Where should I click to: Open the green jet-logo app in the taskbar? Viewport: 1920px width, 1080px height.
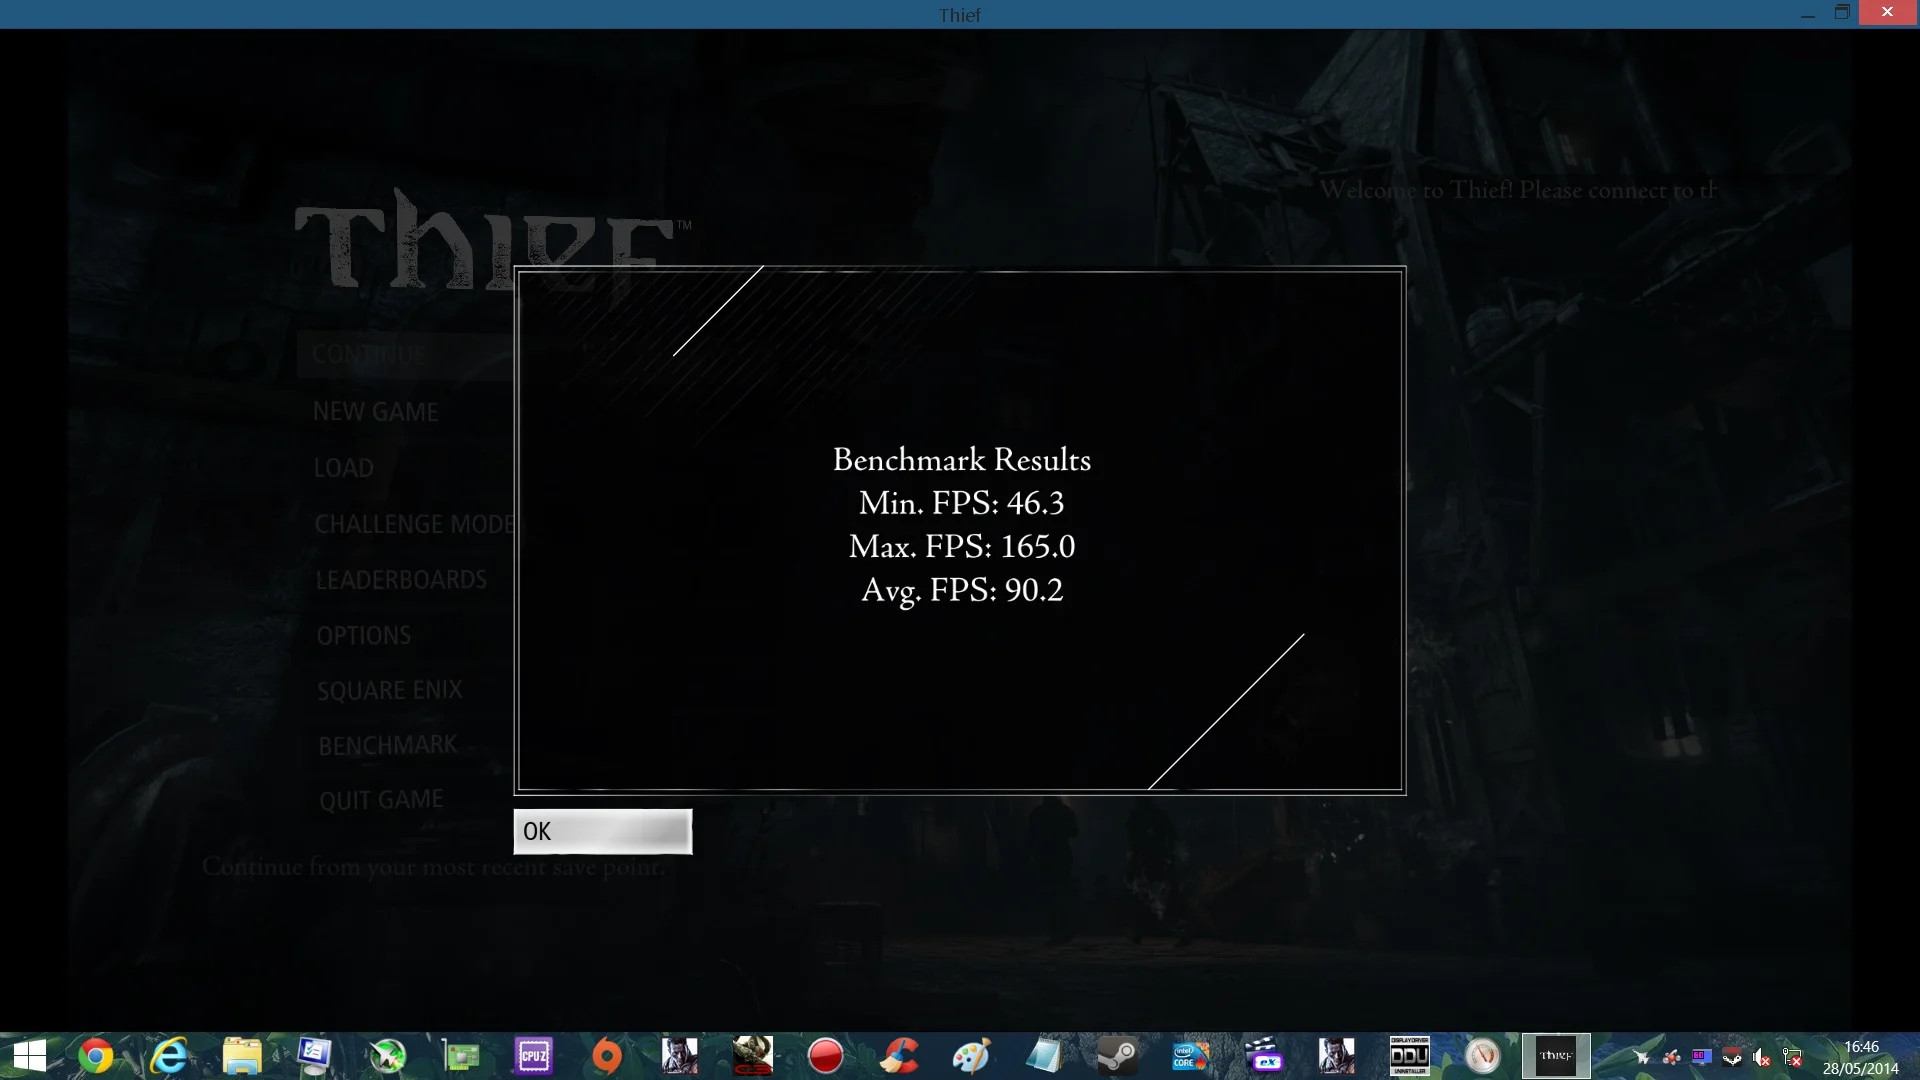[387, 1056]
